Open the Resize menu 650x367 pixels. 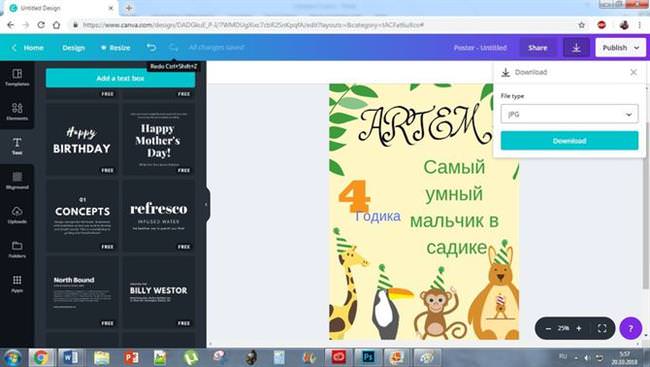coord(116,48)
